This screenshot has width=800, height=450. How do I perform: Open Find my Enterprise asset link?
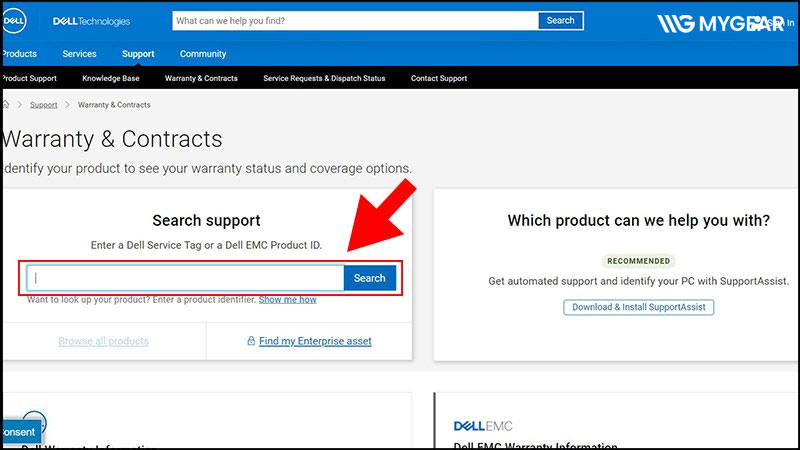point(315,341)
